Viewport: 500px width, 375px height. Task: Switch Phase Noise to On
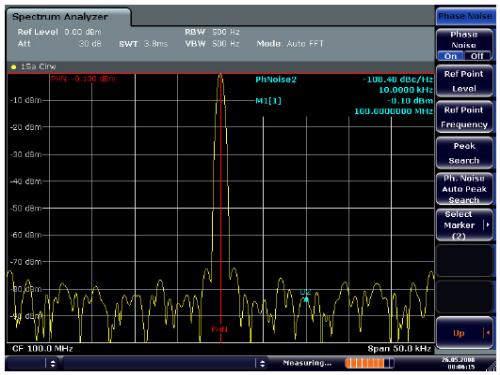point(450,56)
